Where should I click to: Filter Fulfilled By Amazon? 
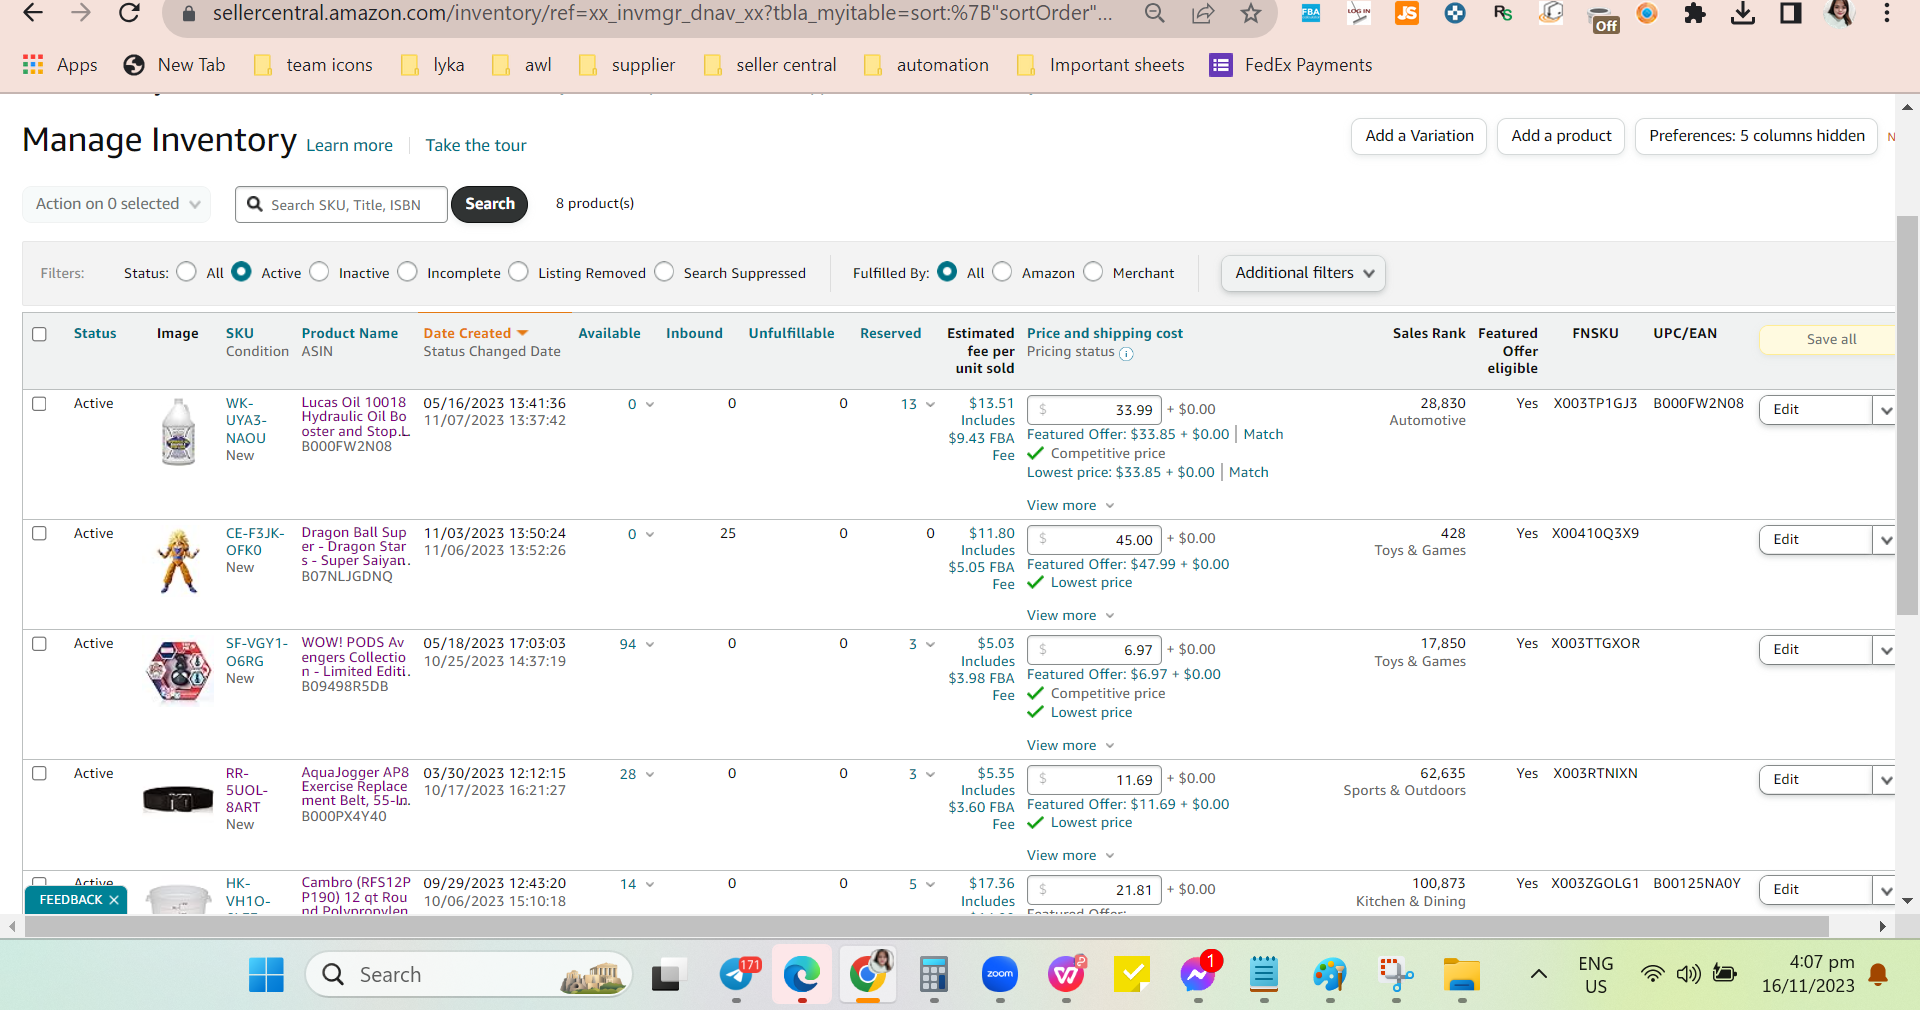coord(1002,272)
